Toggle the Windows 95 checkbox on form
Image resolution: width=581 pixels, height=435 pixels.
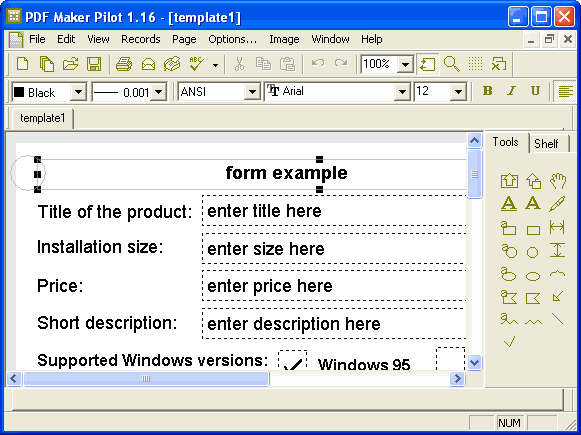(293, 360)
